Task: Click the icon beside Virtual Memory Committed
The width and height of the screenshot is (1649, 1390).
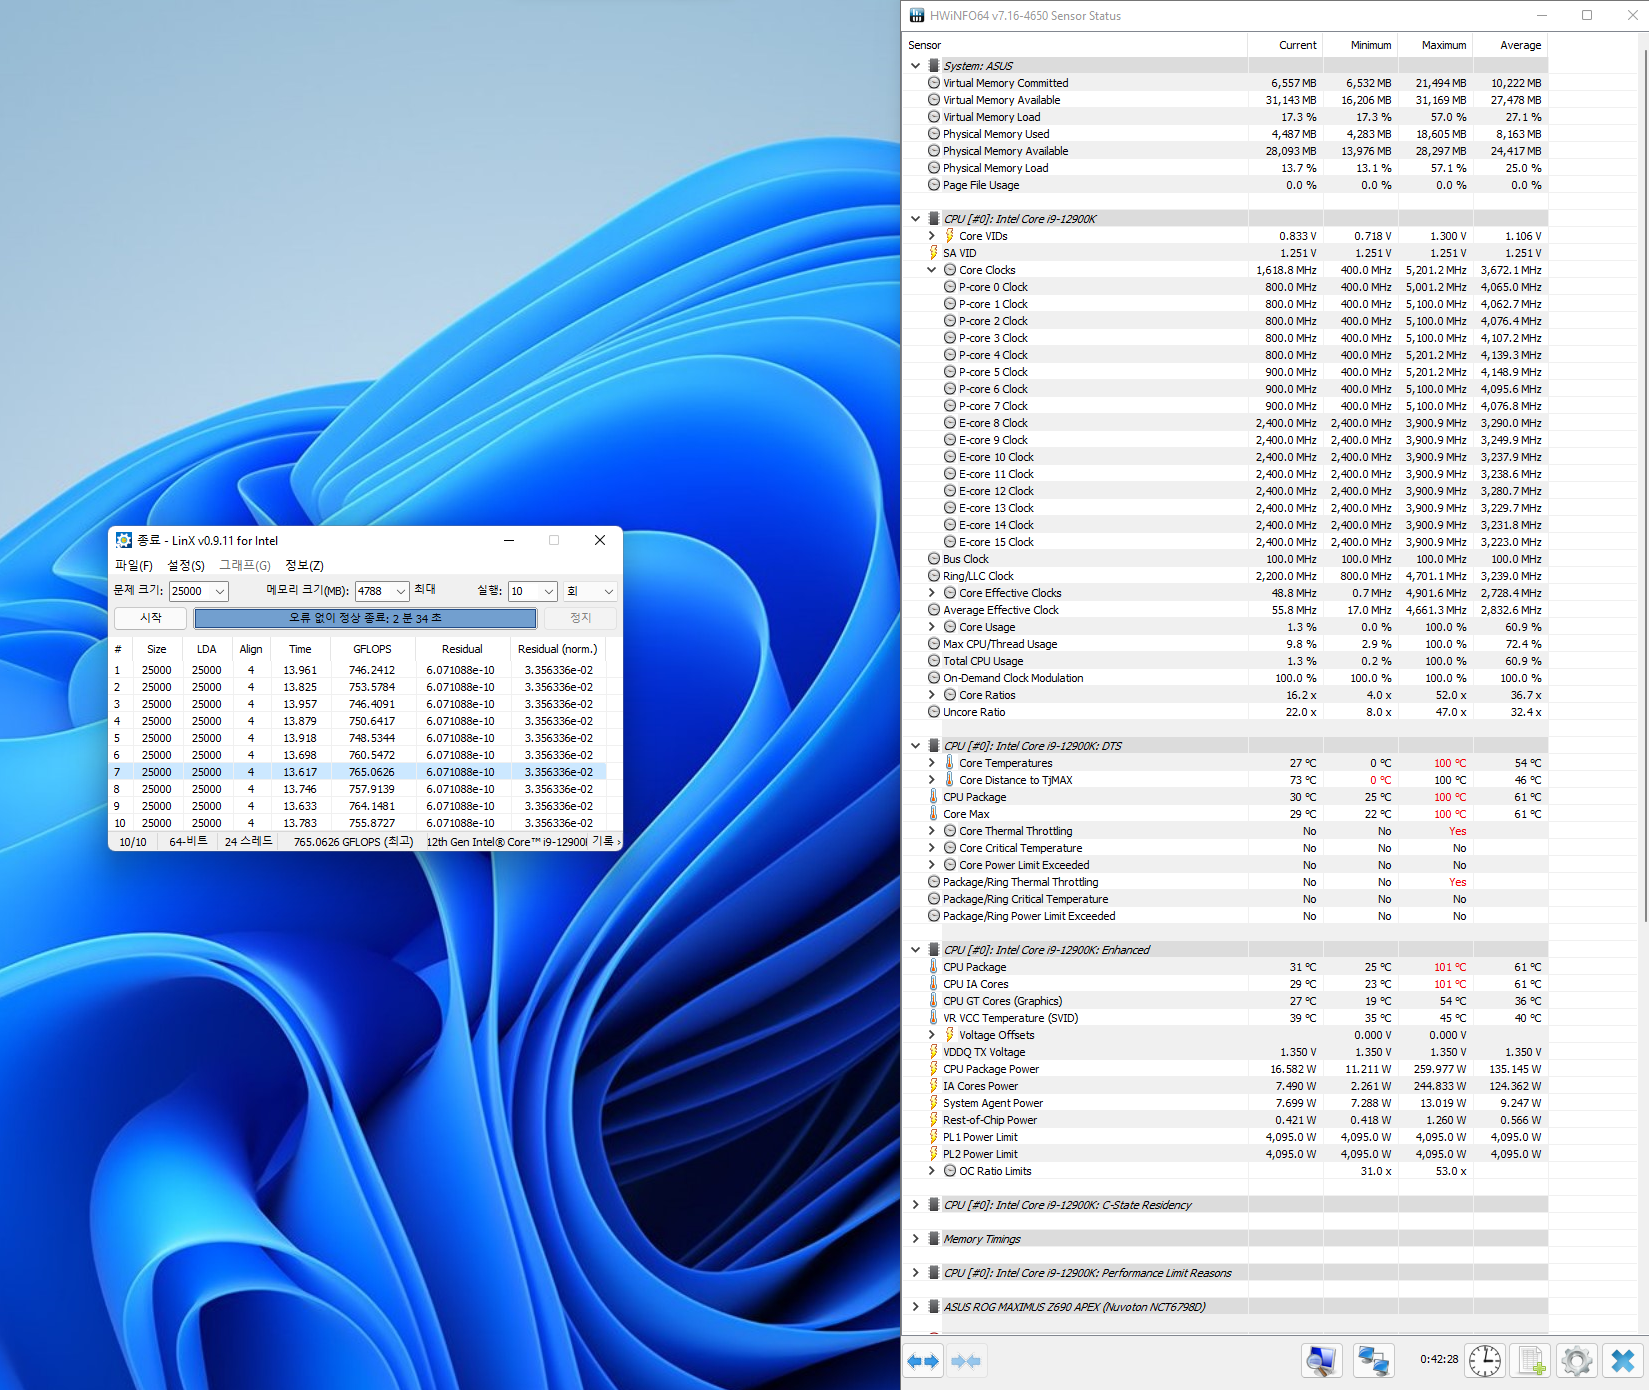Action: (x=934, y=83)
